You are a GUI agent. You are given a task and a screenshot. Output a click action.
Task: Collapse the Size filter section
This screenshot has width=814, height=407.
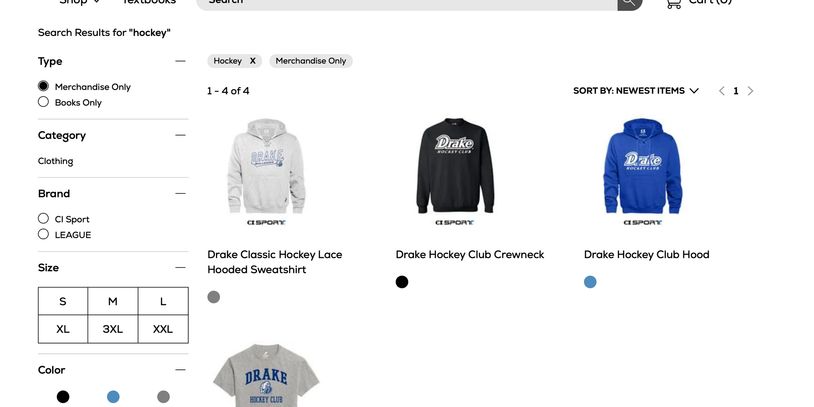tap(180, 268)
